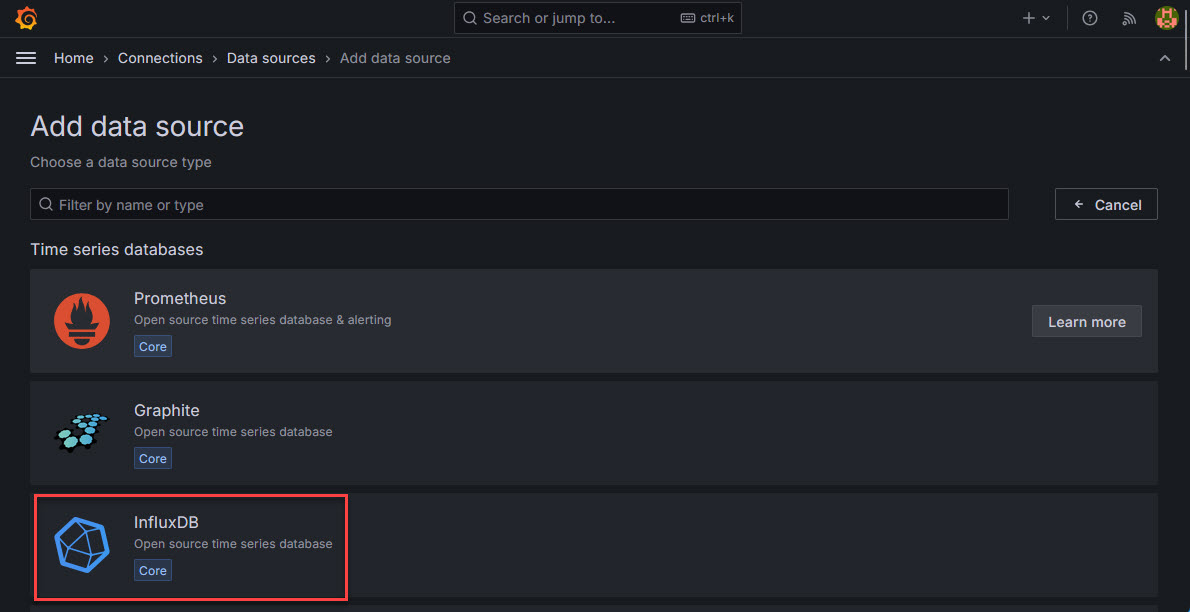This screenshot has height=612, width=1190.
Task: Click the Grafana logo in top-left corner
Action: point(26,17)
